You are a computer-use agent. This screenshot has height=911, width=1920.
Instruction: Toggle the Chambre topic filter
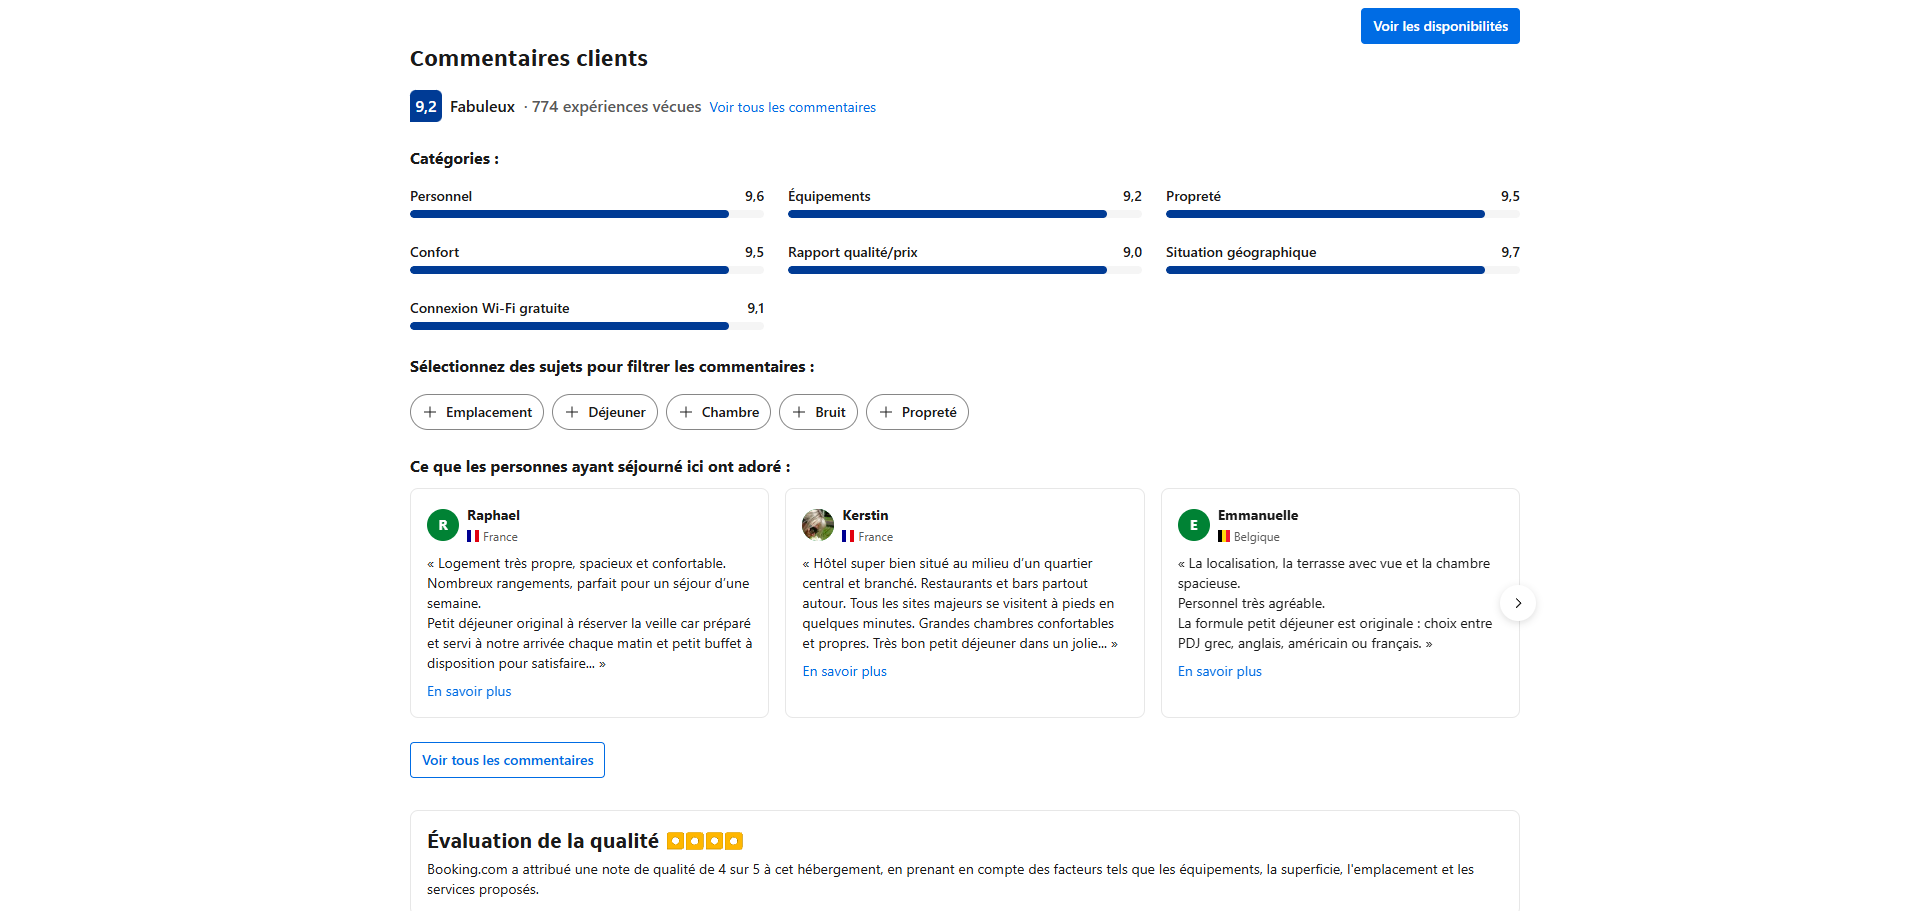tap(718, 412)
